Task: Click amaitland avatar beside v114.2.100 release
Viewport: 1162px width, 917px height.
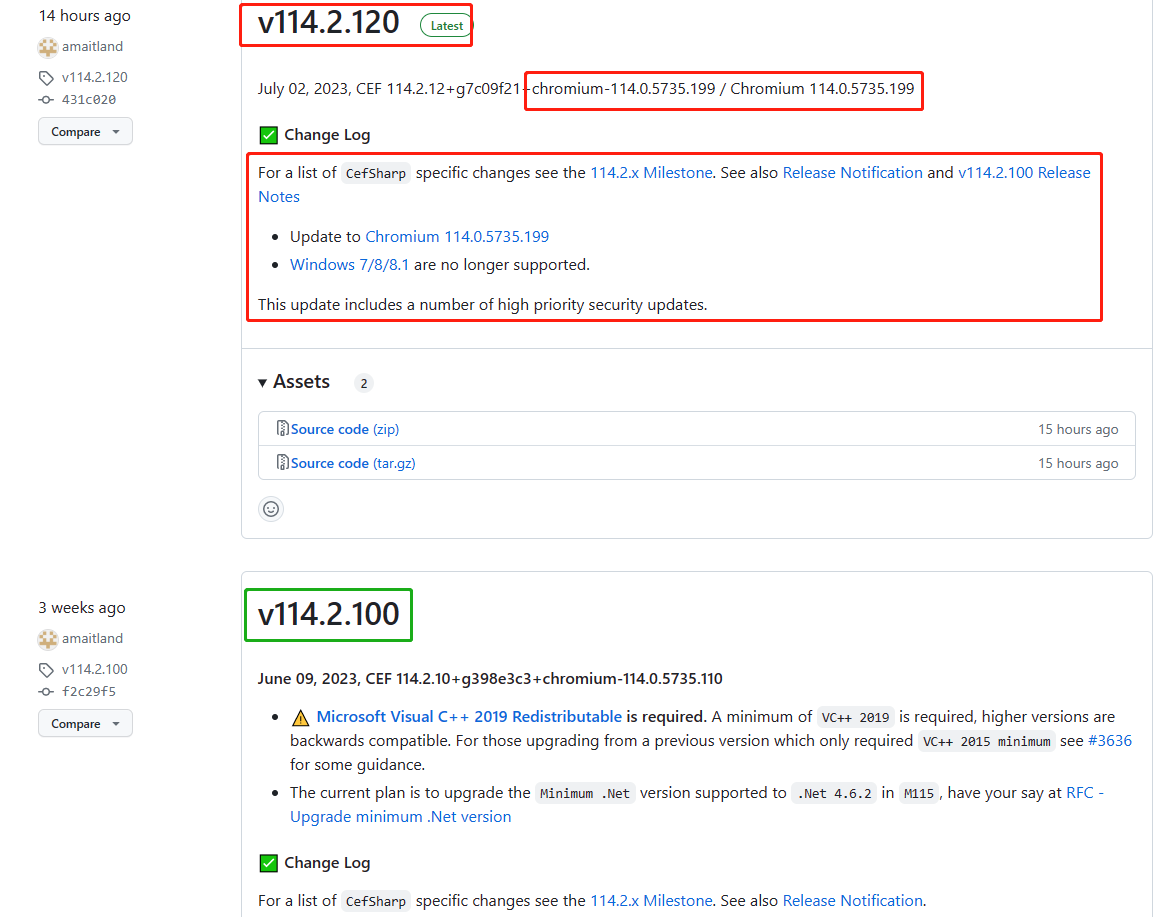Action: click(x=48, y=639)
